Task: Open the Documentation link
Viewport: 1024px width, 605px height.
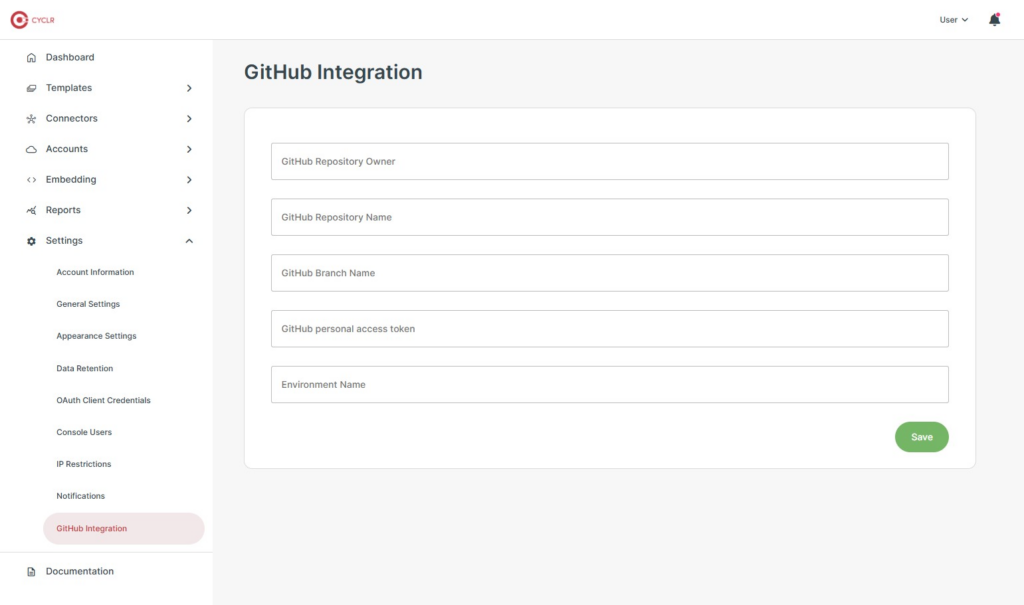Action: tap(80, 571)
